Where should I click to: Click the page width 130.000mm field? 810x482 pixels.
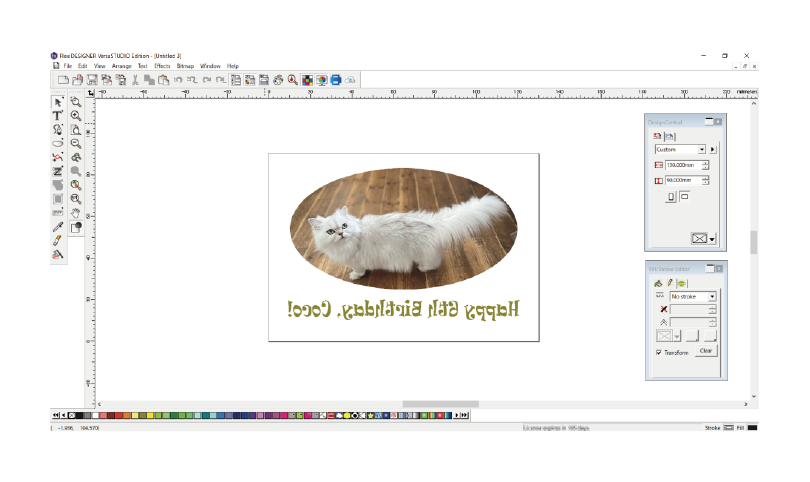tap(682, 164)
